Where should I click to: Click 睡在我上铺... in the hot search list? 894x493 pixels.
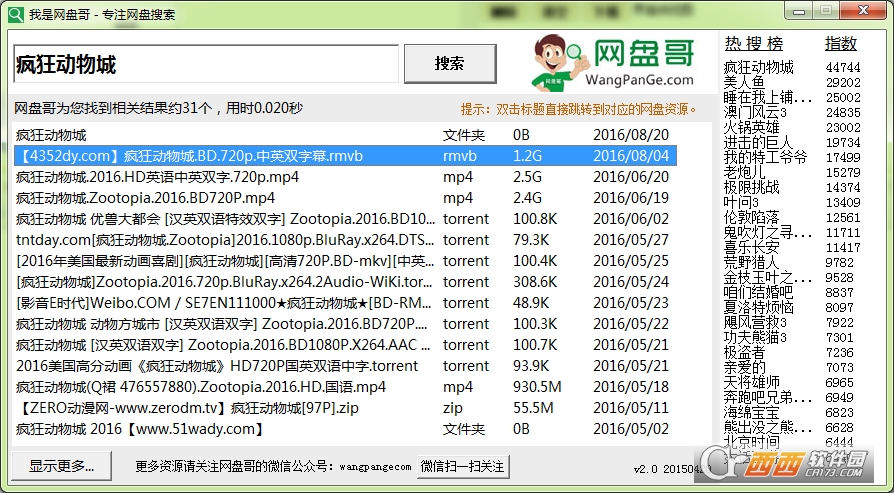coord(767,97)
